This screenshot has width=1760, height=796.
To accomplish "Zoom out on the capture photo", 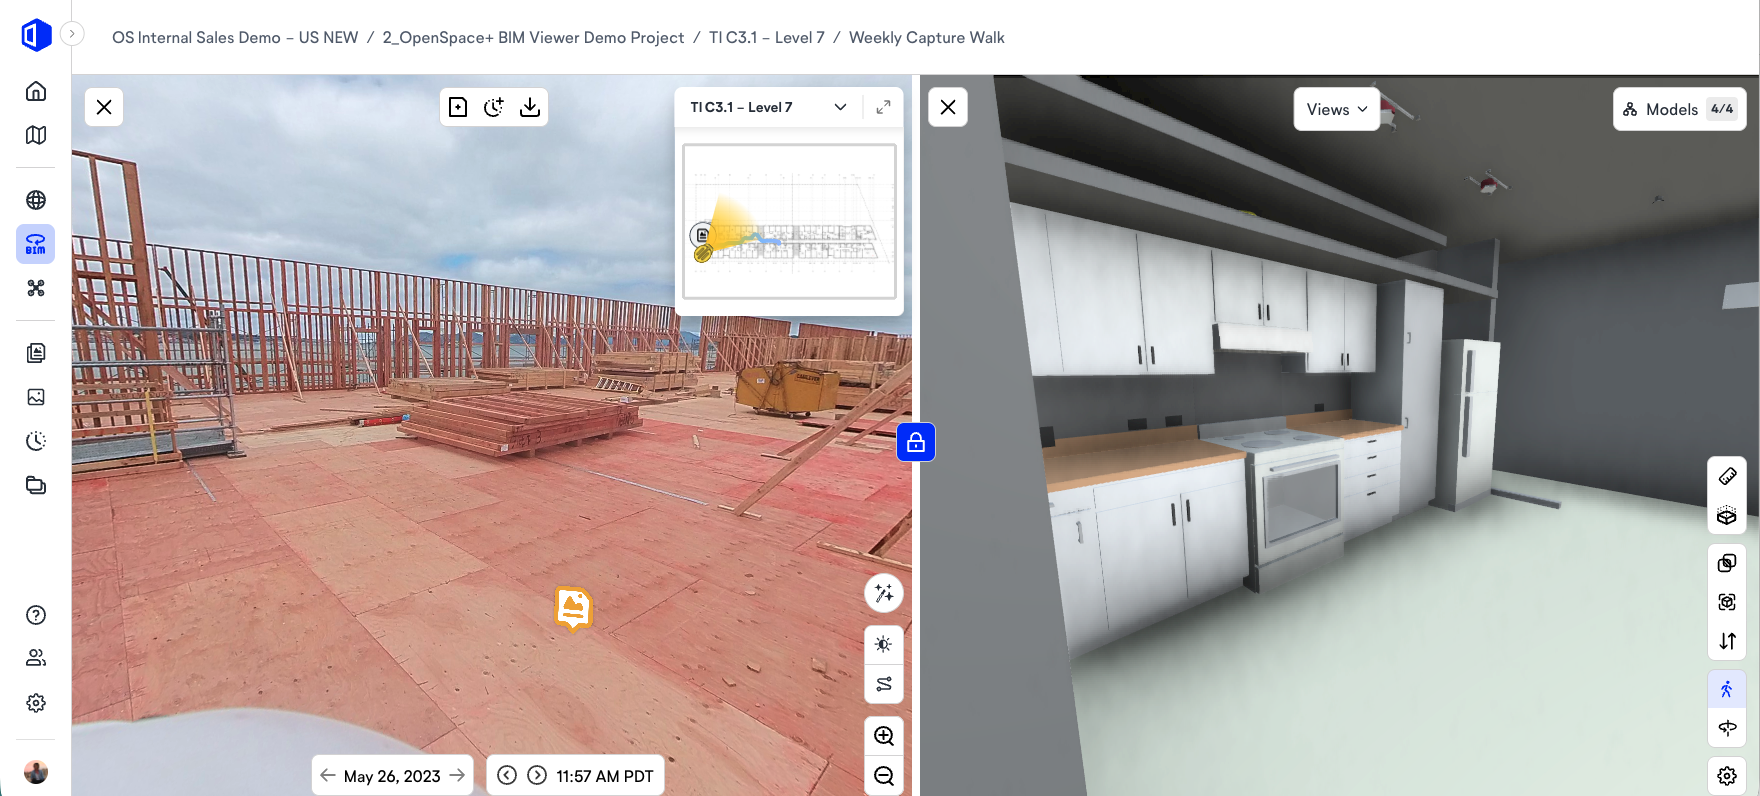I will point(884,775).
